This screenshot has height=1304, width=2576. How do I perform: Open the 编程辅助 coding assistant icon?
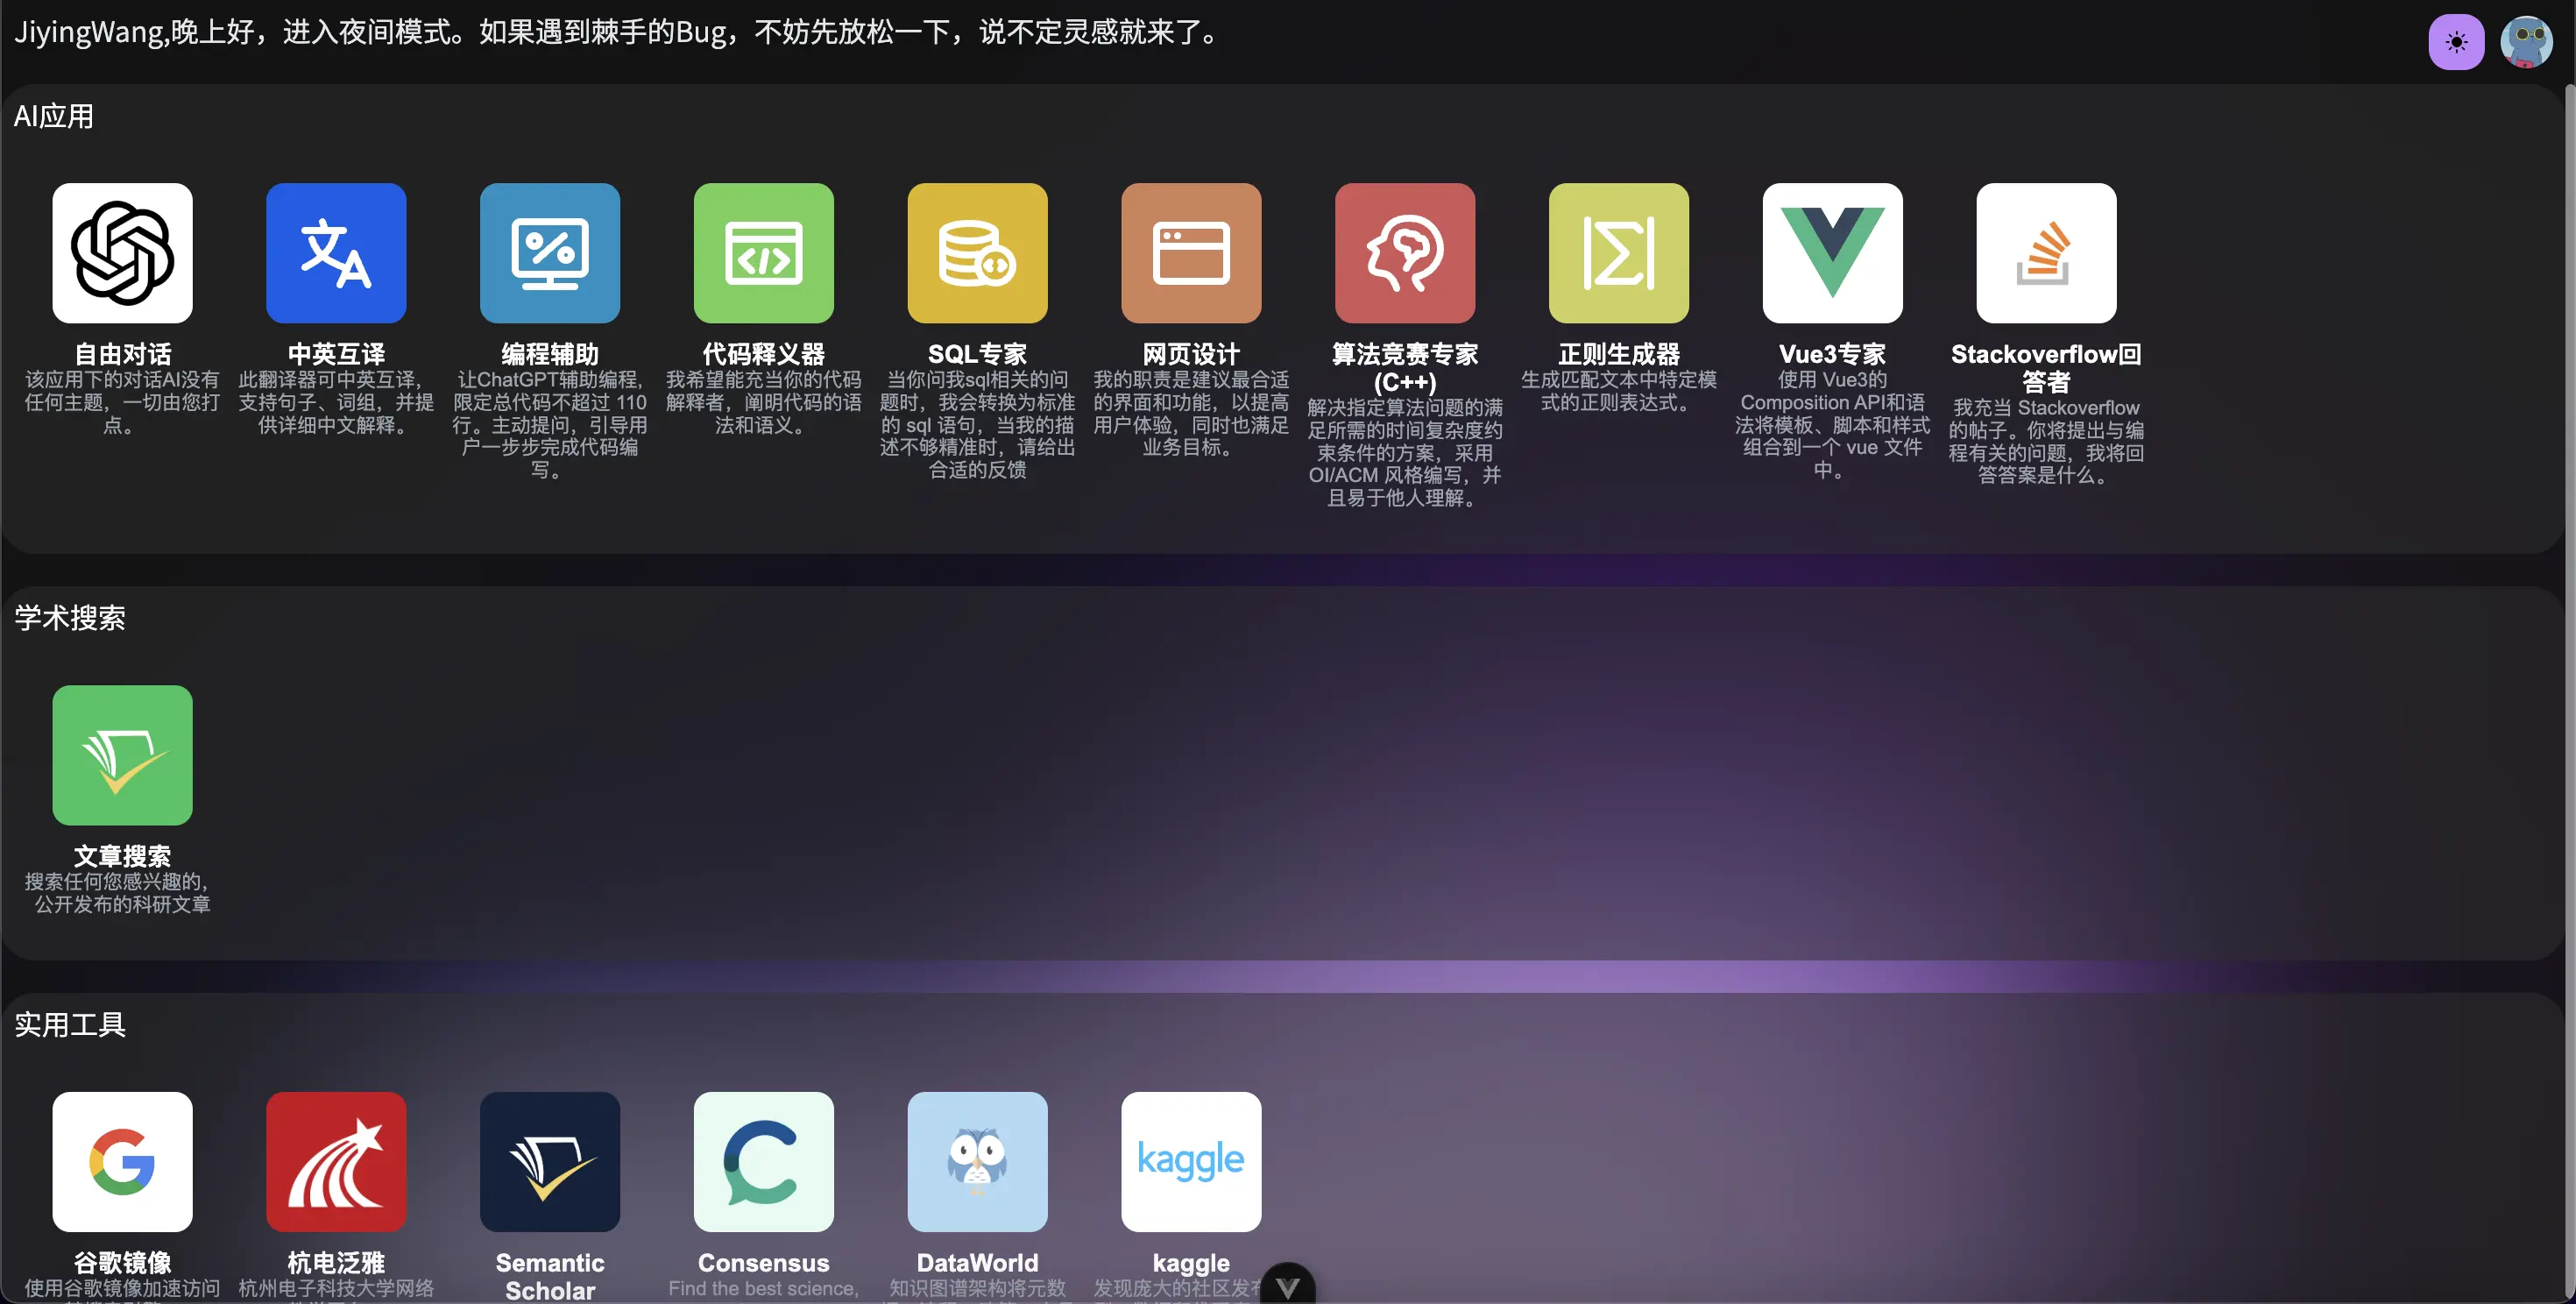pyautogui.click(x=550, y=253)
